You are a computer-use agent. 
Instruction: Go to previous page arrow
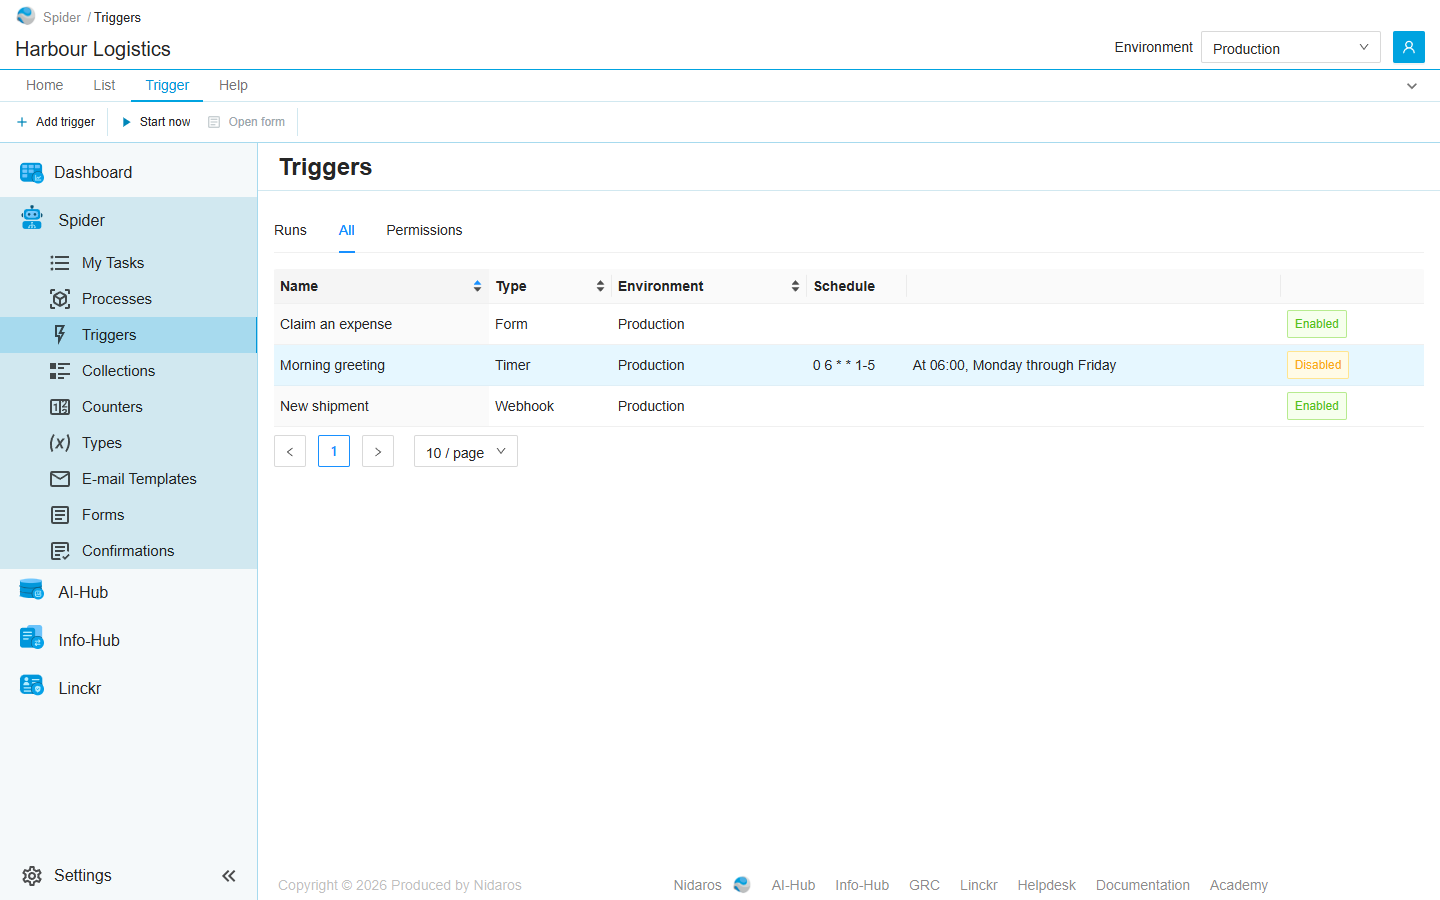[290, 451]
